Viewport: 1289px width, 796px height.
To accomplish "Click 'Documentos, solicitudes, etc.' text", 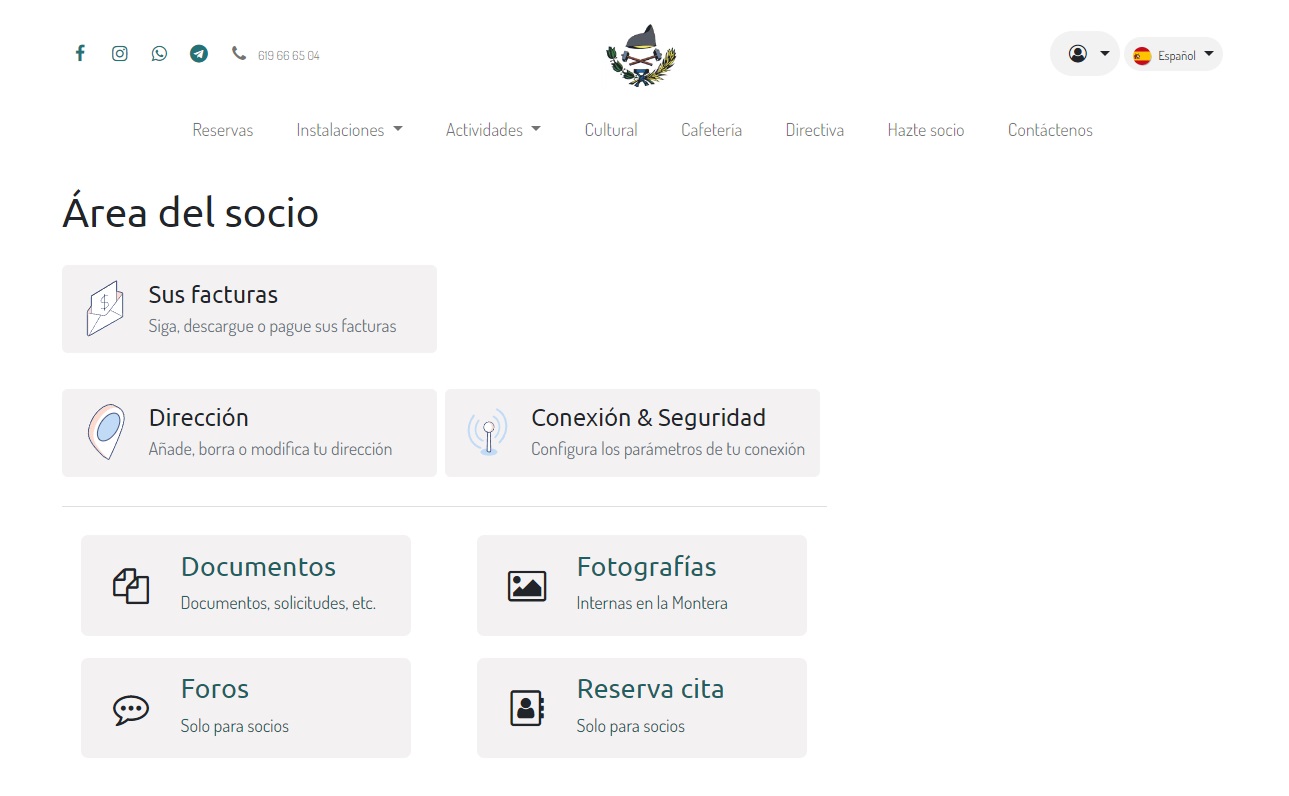I will (x=278, y=603).
